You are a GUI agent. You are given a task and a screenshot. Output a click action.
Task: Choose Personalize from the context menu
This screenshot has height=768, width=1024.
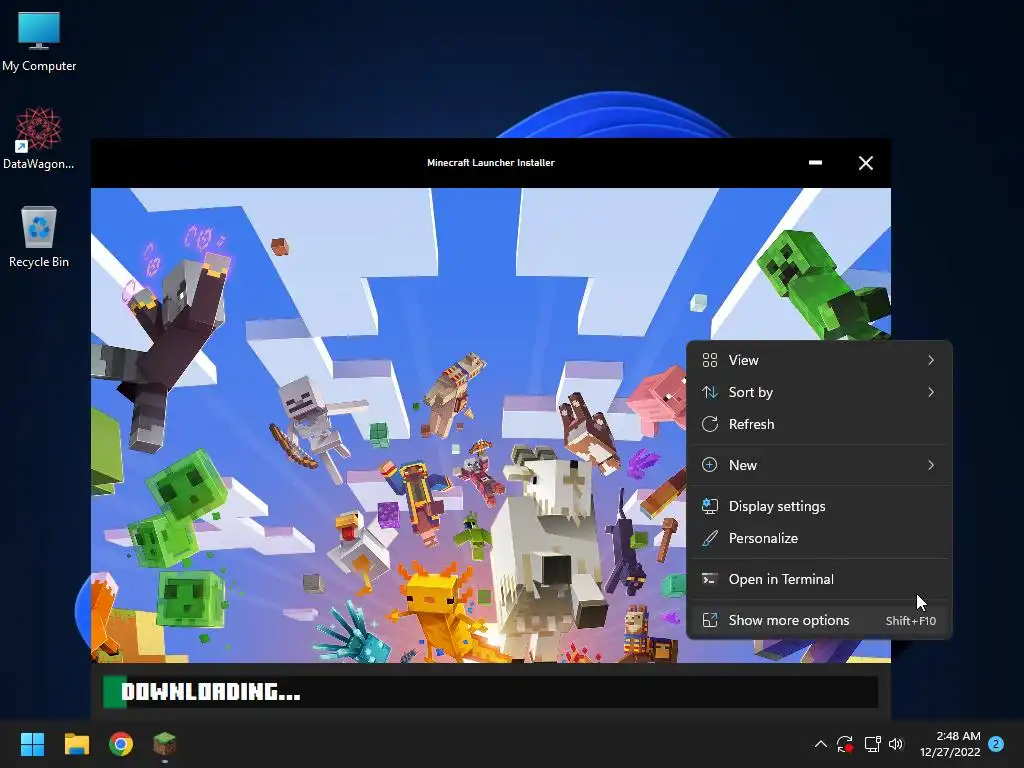click(x=820, y=538)
